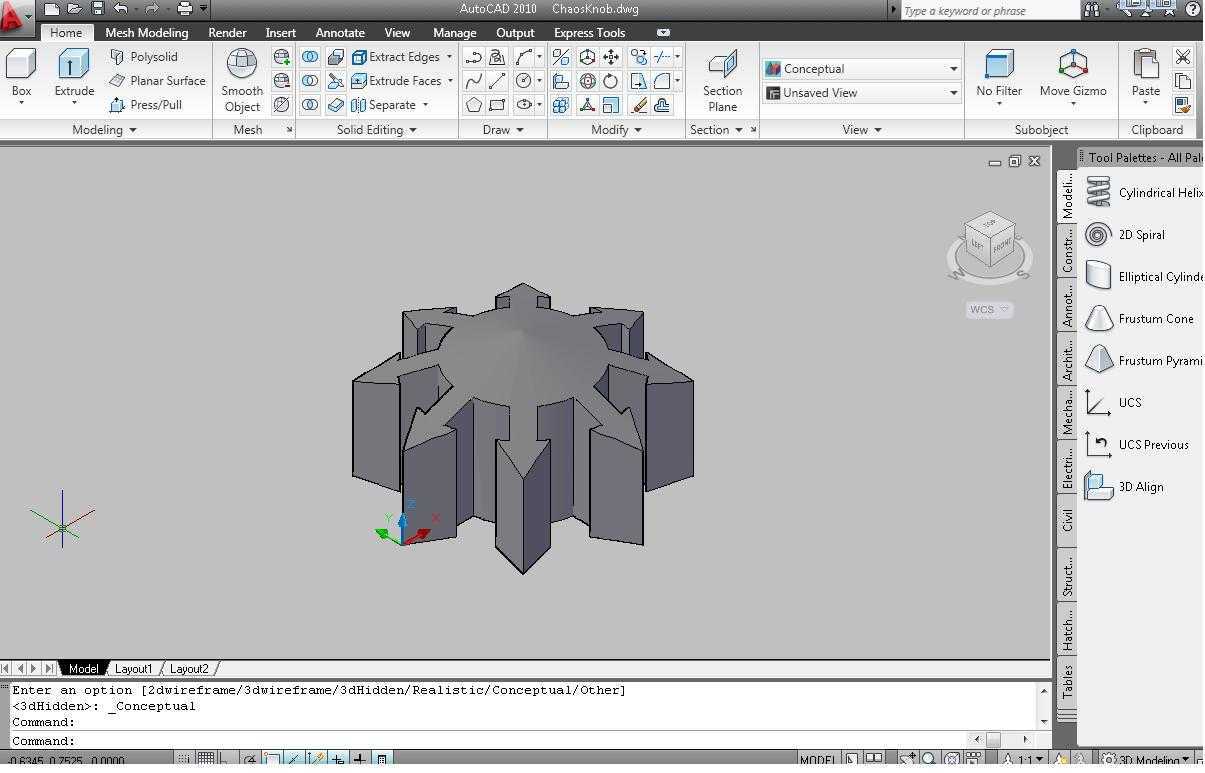
Task: Toggle MODEL space button in status bar
Action: [x=817, y=760]
